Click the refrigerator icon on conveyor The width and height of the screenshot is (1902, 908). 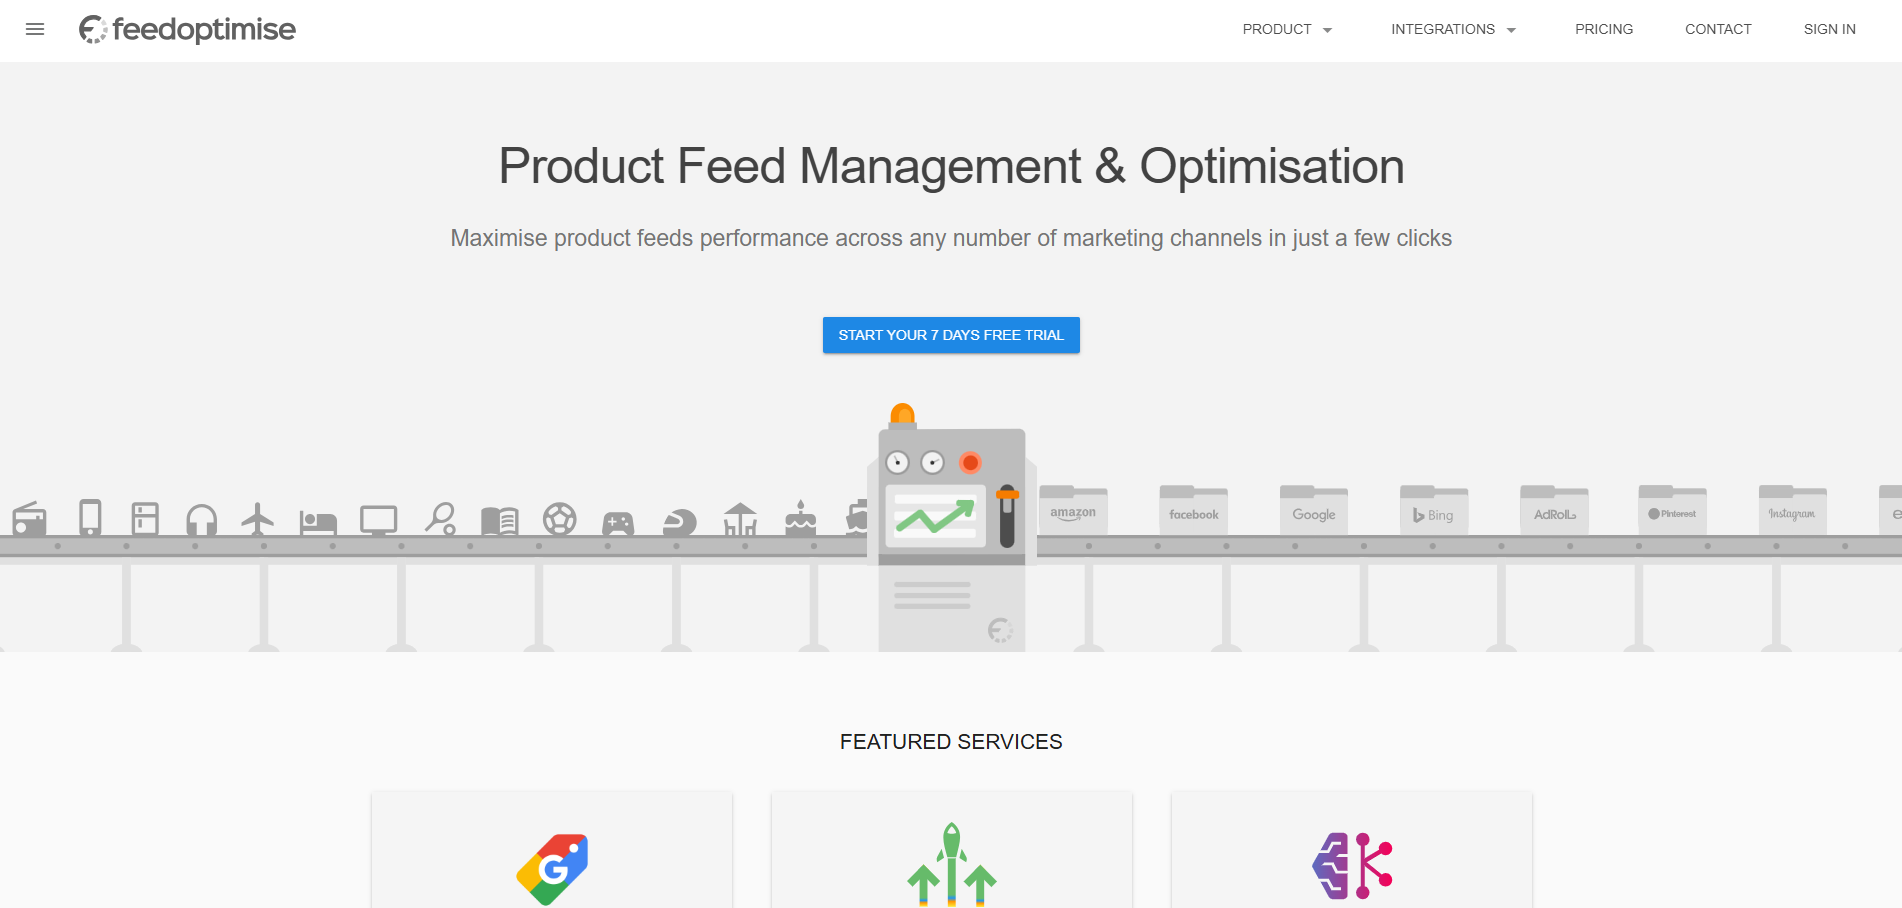[x=146, y=518]
